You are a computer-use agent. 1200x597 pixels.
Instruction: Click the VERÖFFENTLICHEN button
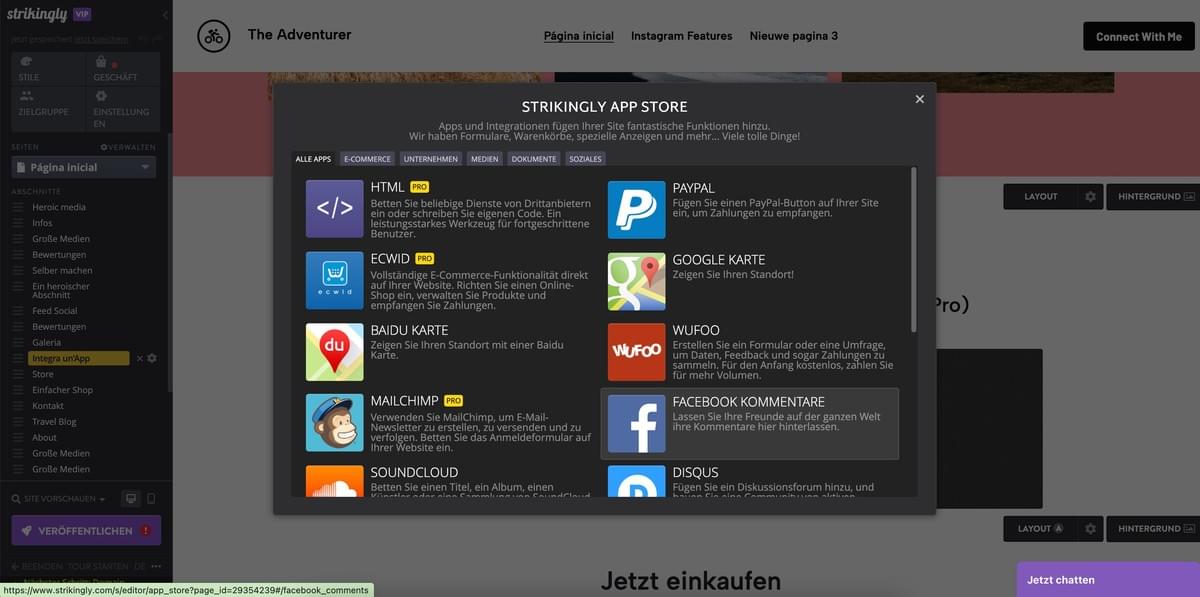click(85, 530)
